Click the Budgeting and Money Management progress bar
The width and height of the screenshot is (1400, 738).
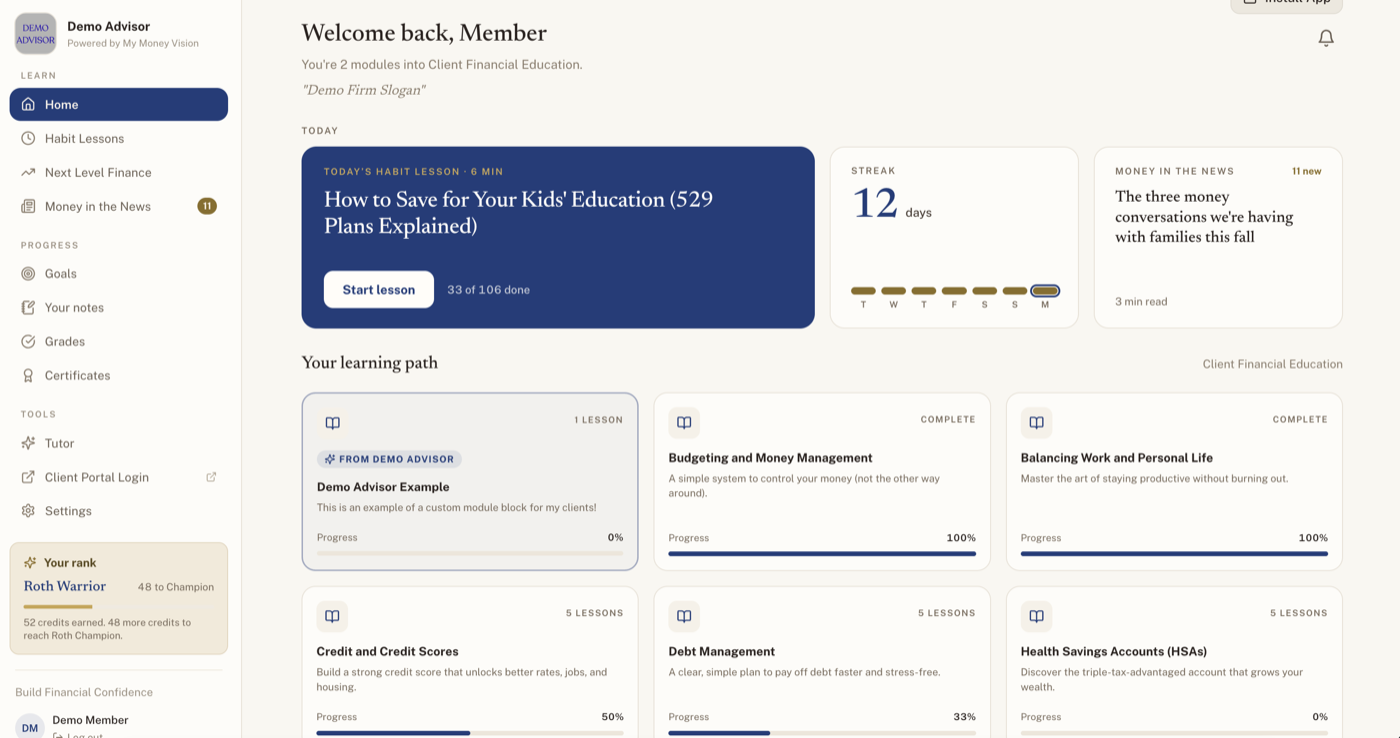point(822,553)
